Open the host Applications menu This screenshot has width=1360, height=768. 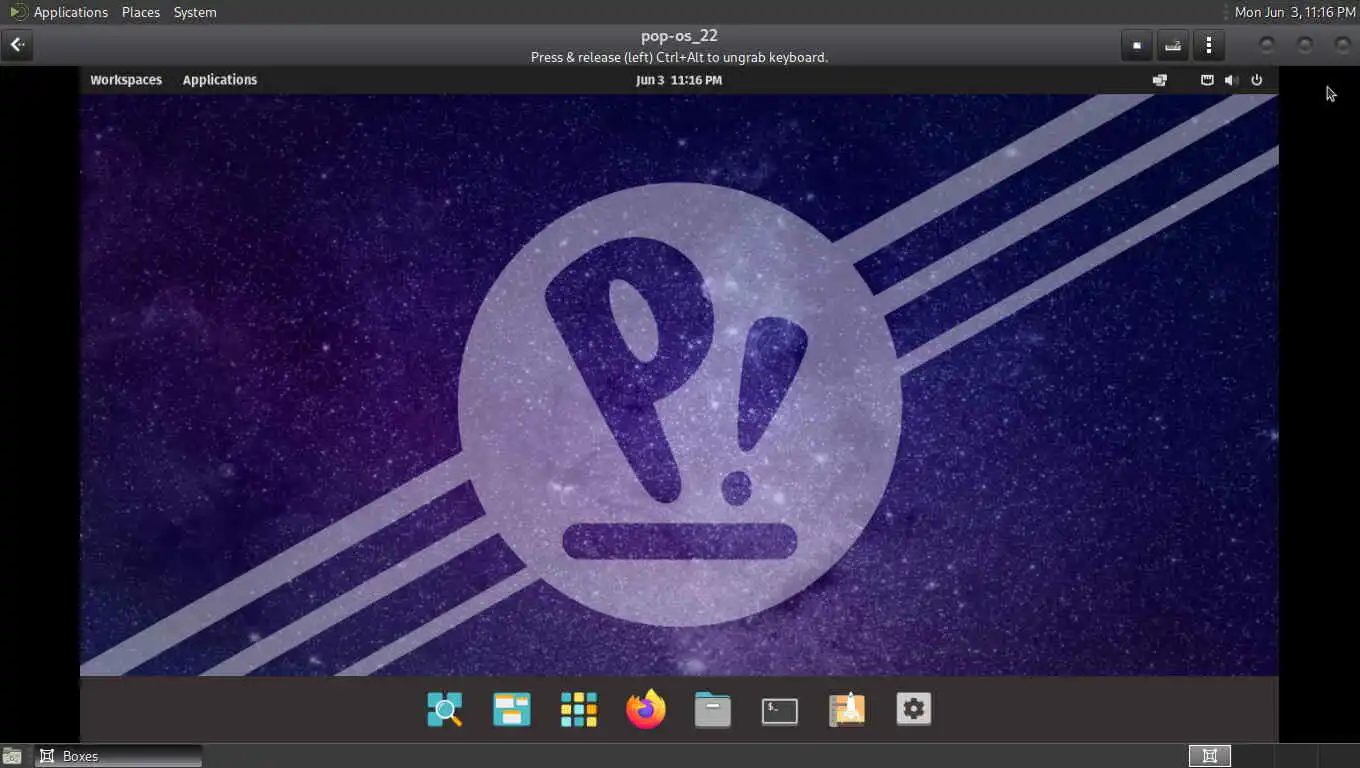[70, 12]
